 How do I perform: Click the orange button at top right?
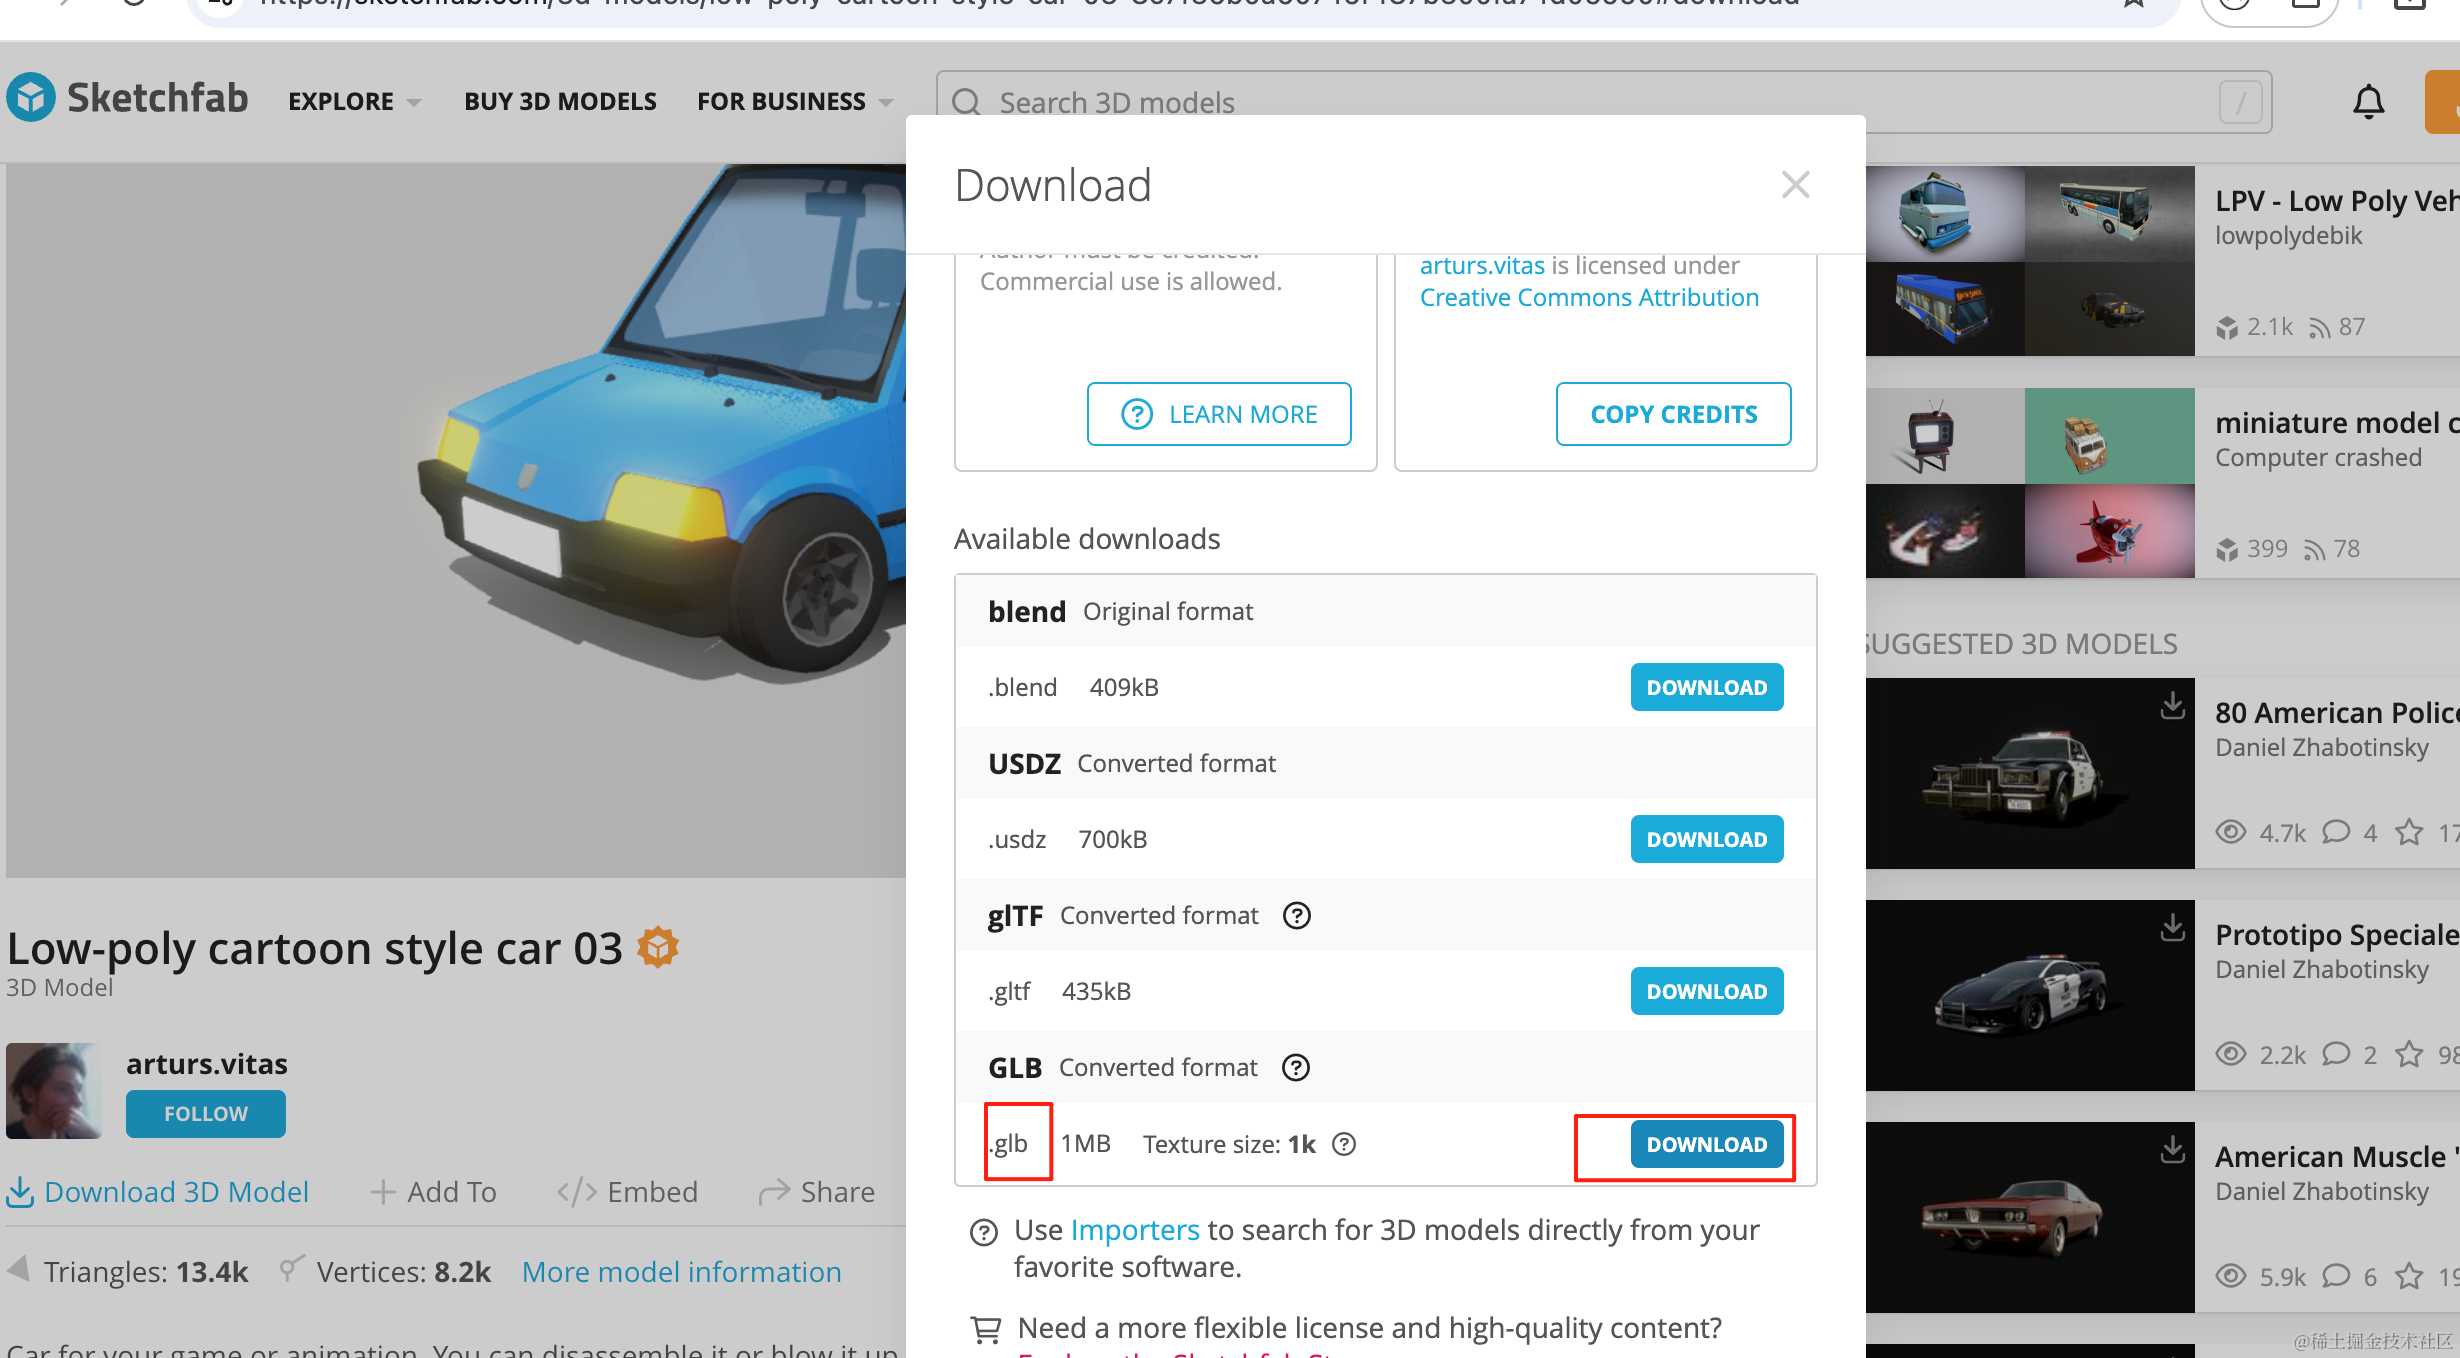(2442, 101)
